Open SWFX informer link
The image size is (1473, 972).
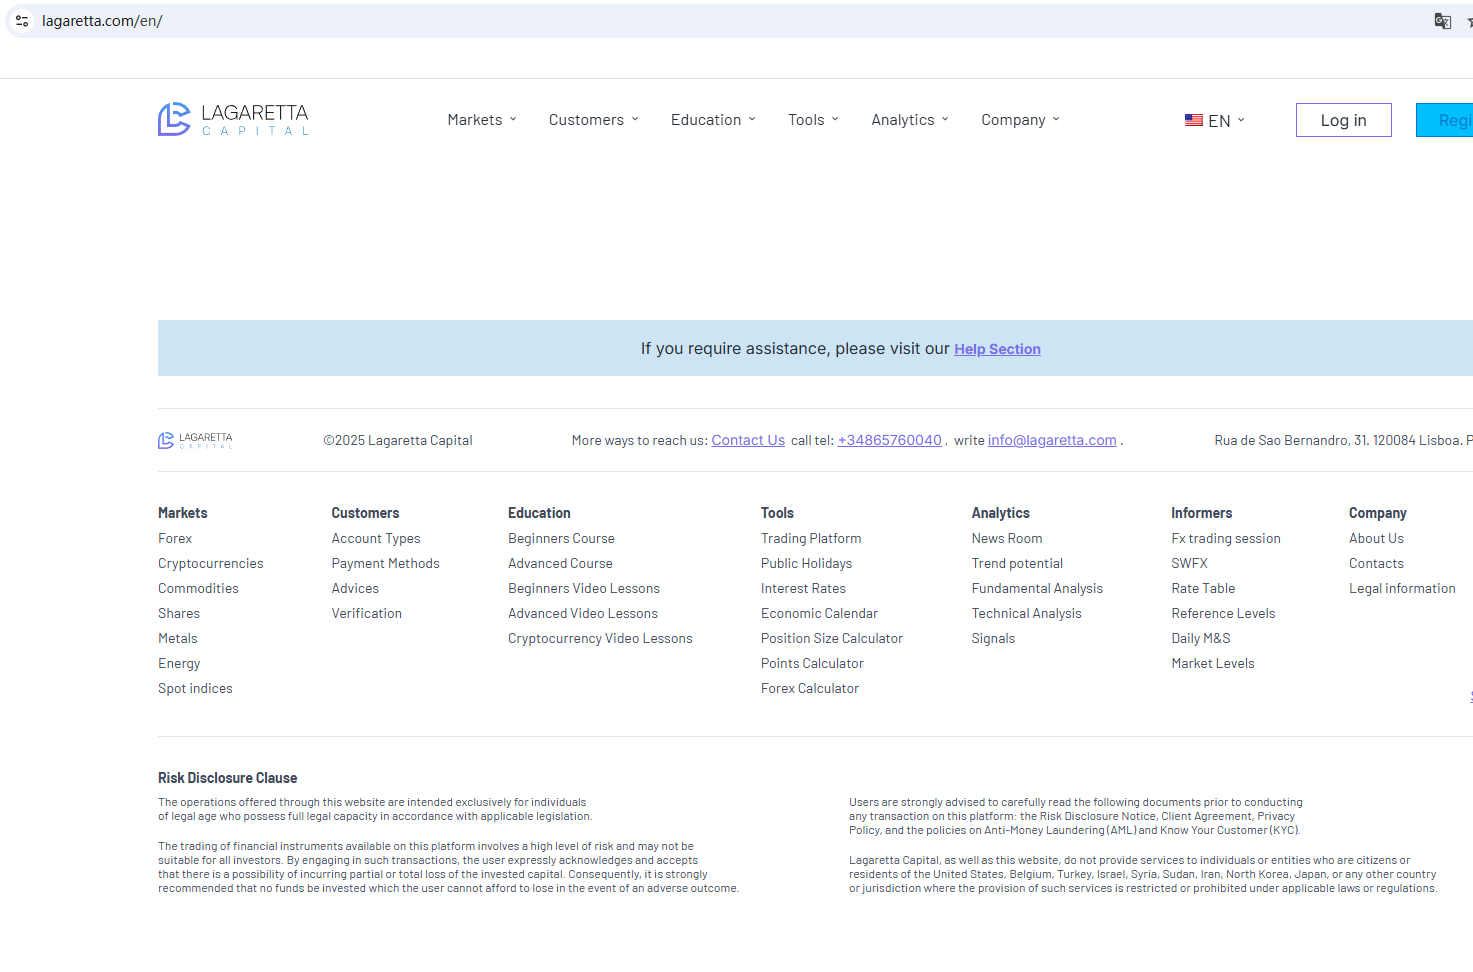pyautogui.click(x=1190, y=563)
